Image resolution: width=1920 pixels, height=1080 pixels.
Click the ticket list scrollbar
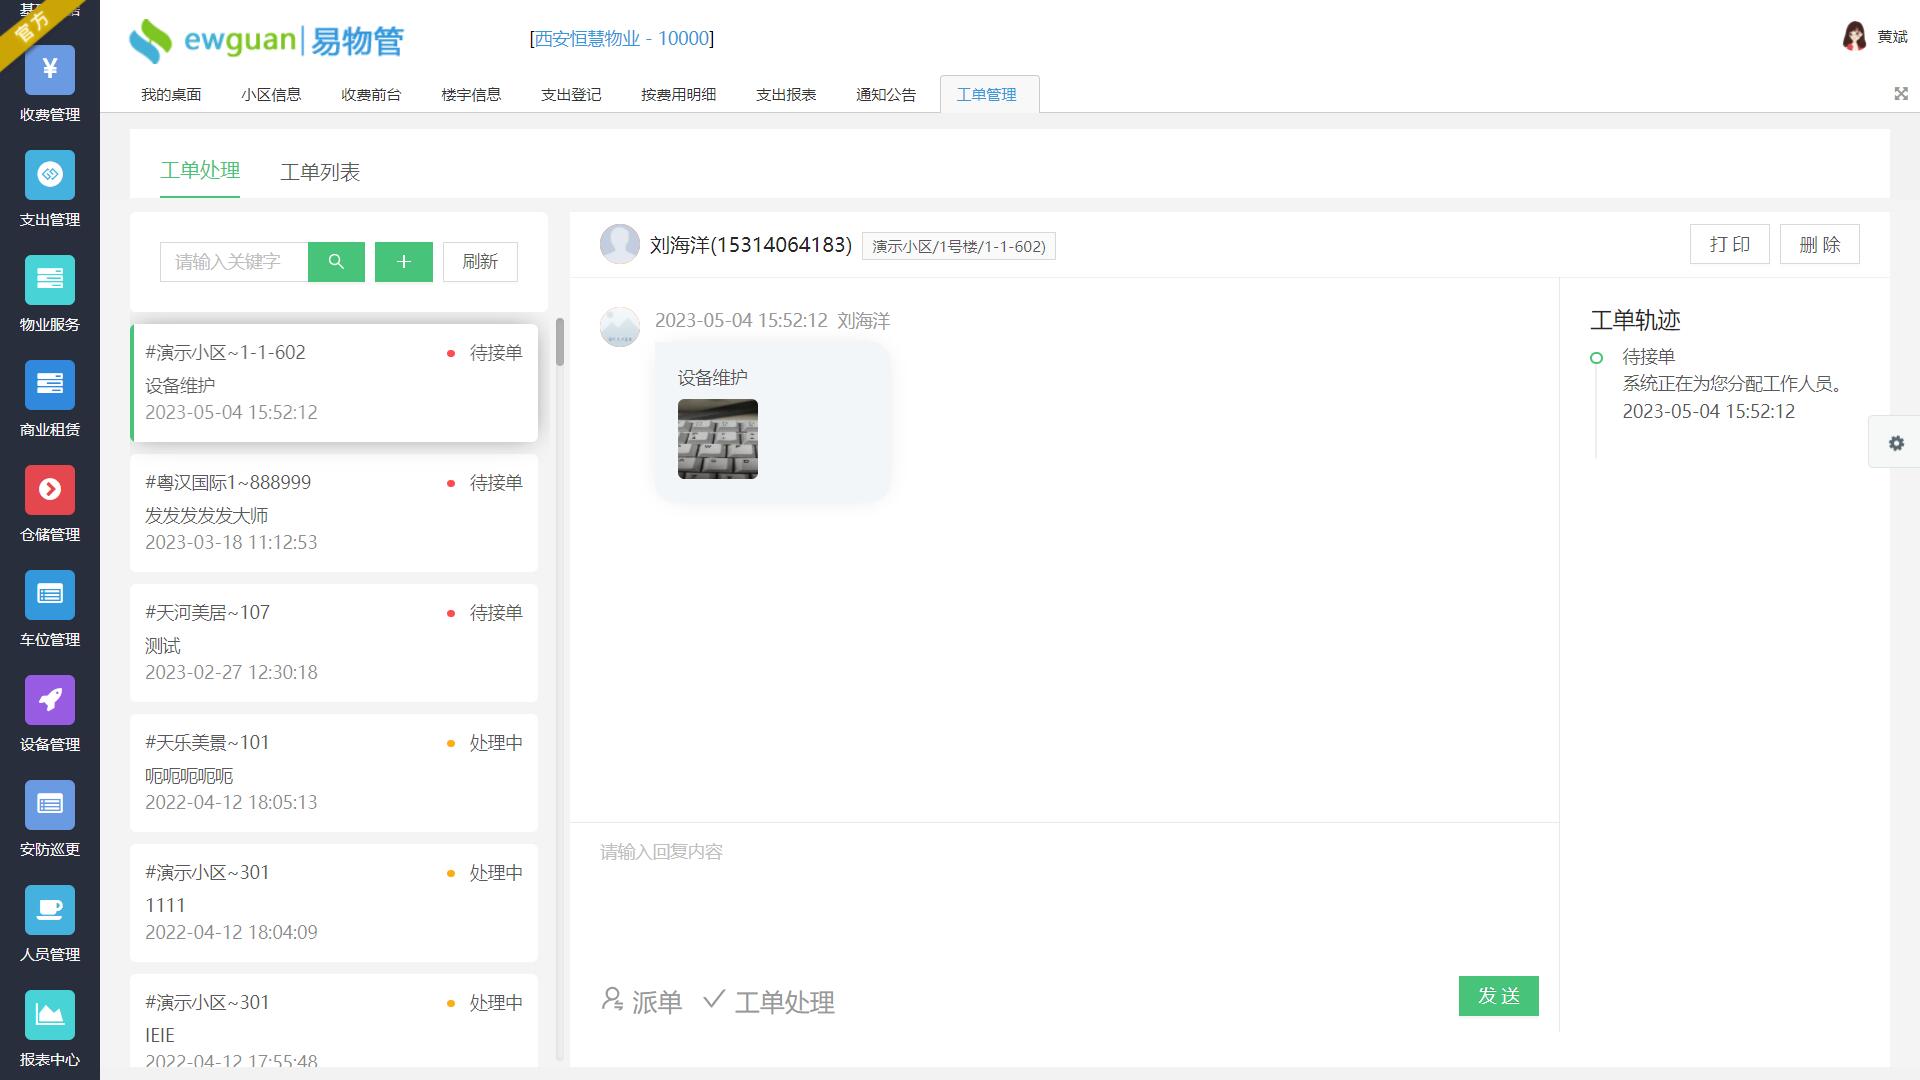[x=560, y=342]
